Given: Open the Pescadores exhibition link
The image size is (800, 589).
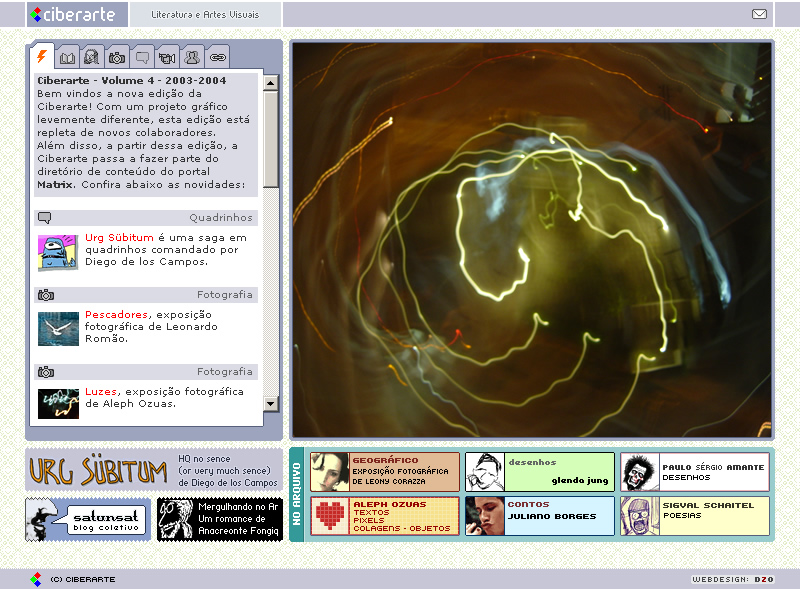Looking at the screenshot, I should pyautogui.click(x=116, y=314).
